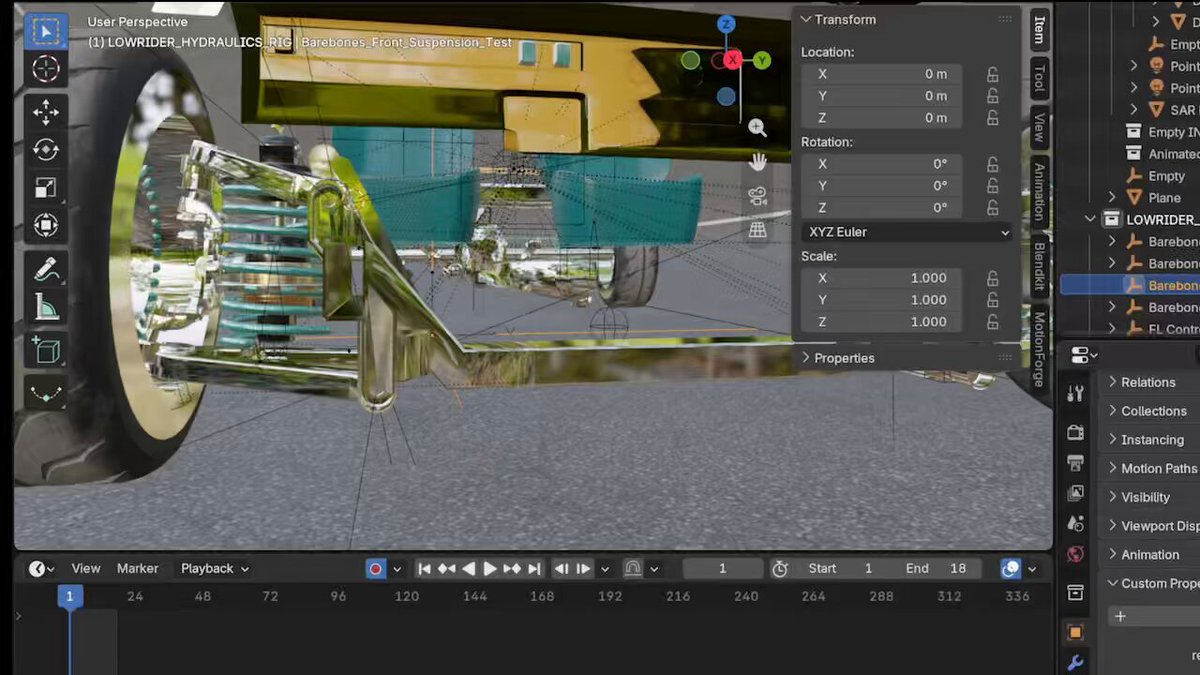Pick the Annotate pencil tool
This screenshot has height=675, width=1200.
[x=46, y=269]
